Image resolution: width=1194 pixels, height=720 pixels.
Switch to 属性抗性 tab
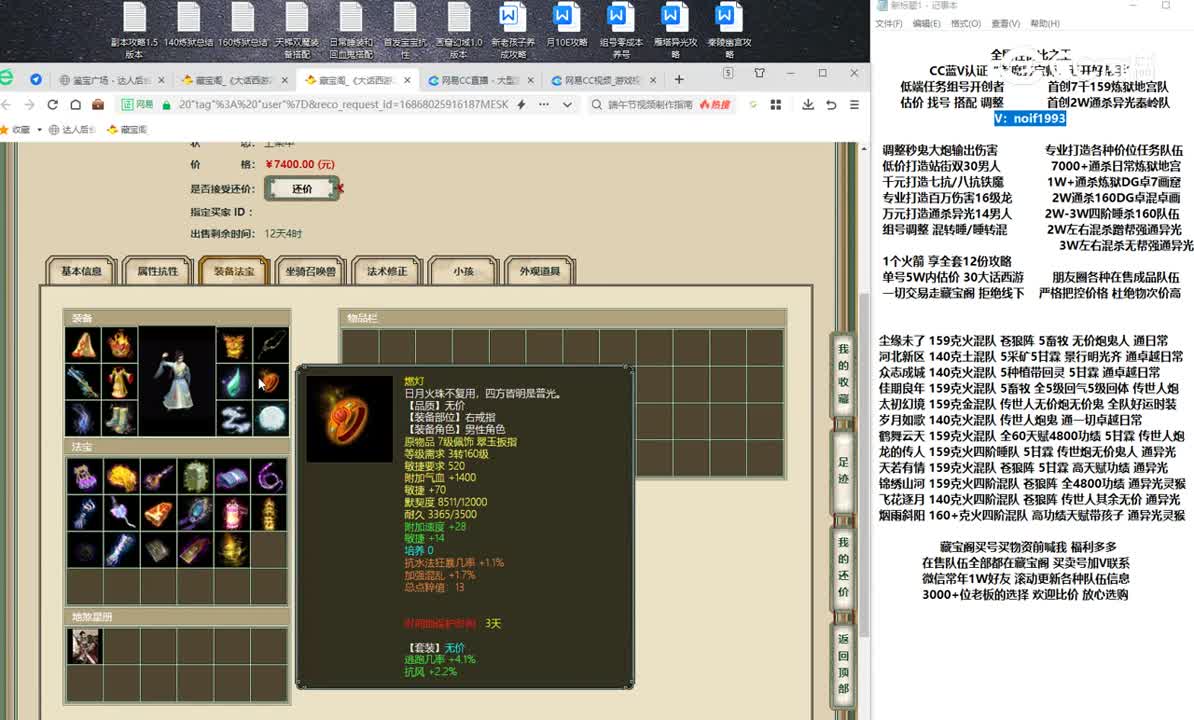tap(157, 271)
